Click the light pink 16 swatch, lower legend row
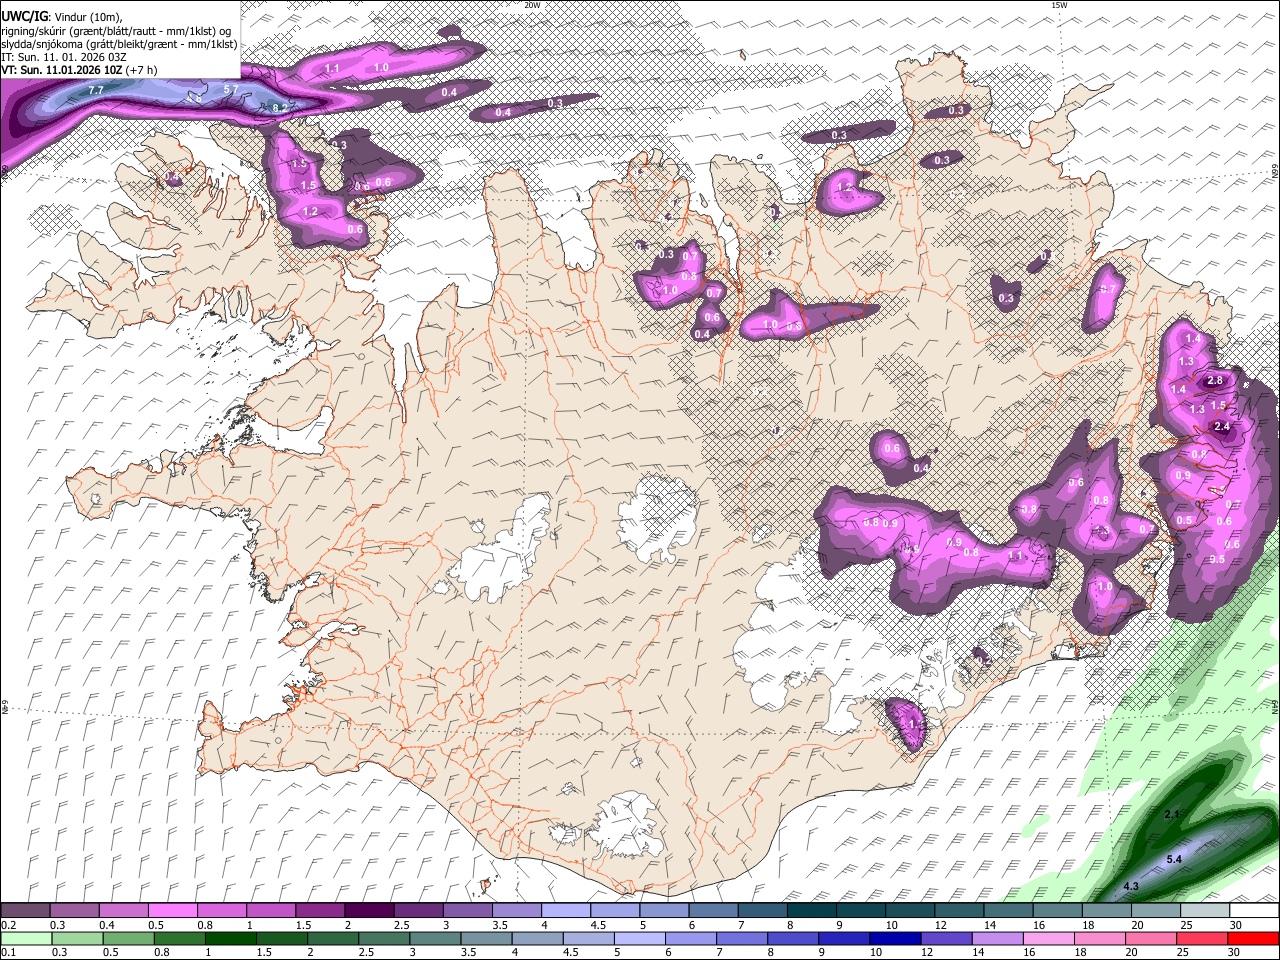This screenshot has height=960, width=1280. [x=1048, y=938]
